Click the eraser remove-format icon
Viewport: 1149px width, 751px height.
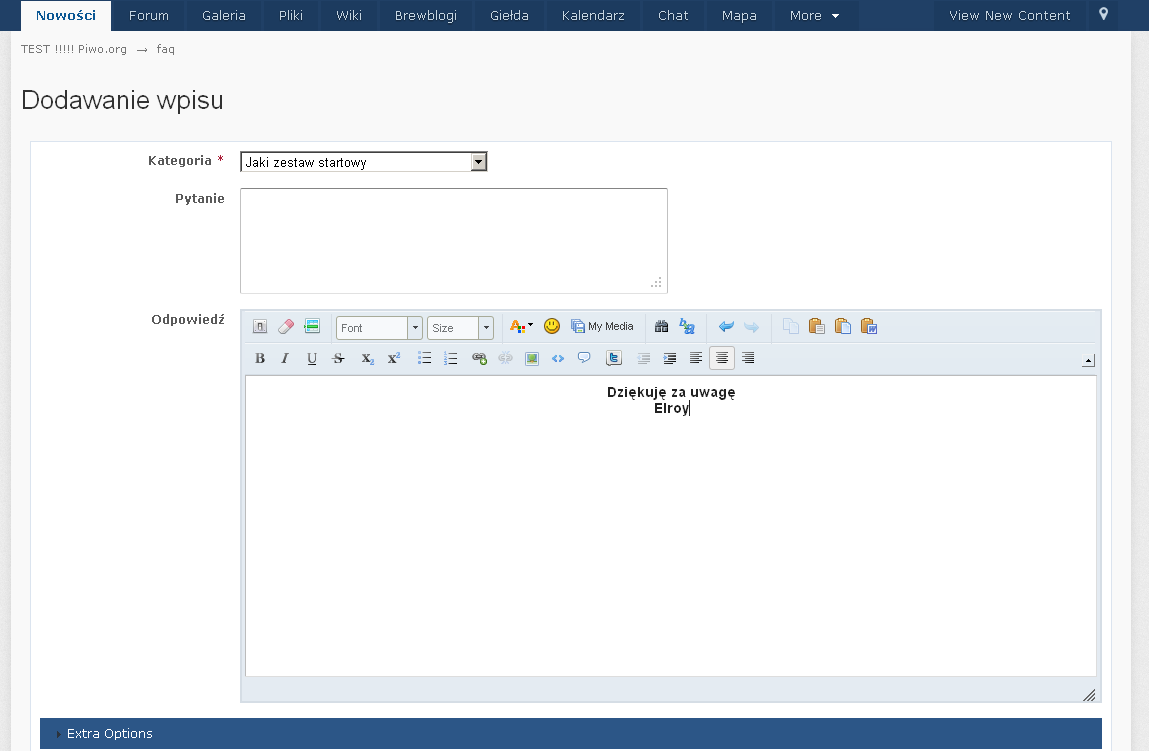[286, 327]
